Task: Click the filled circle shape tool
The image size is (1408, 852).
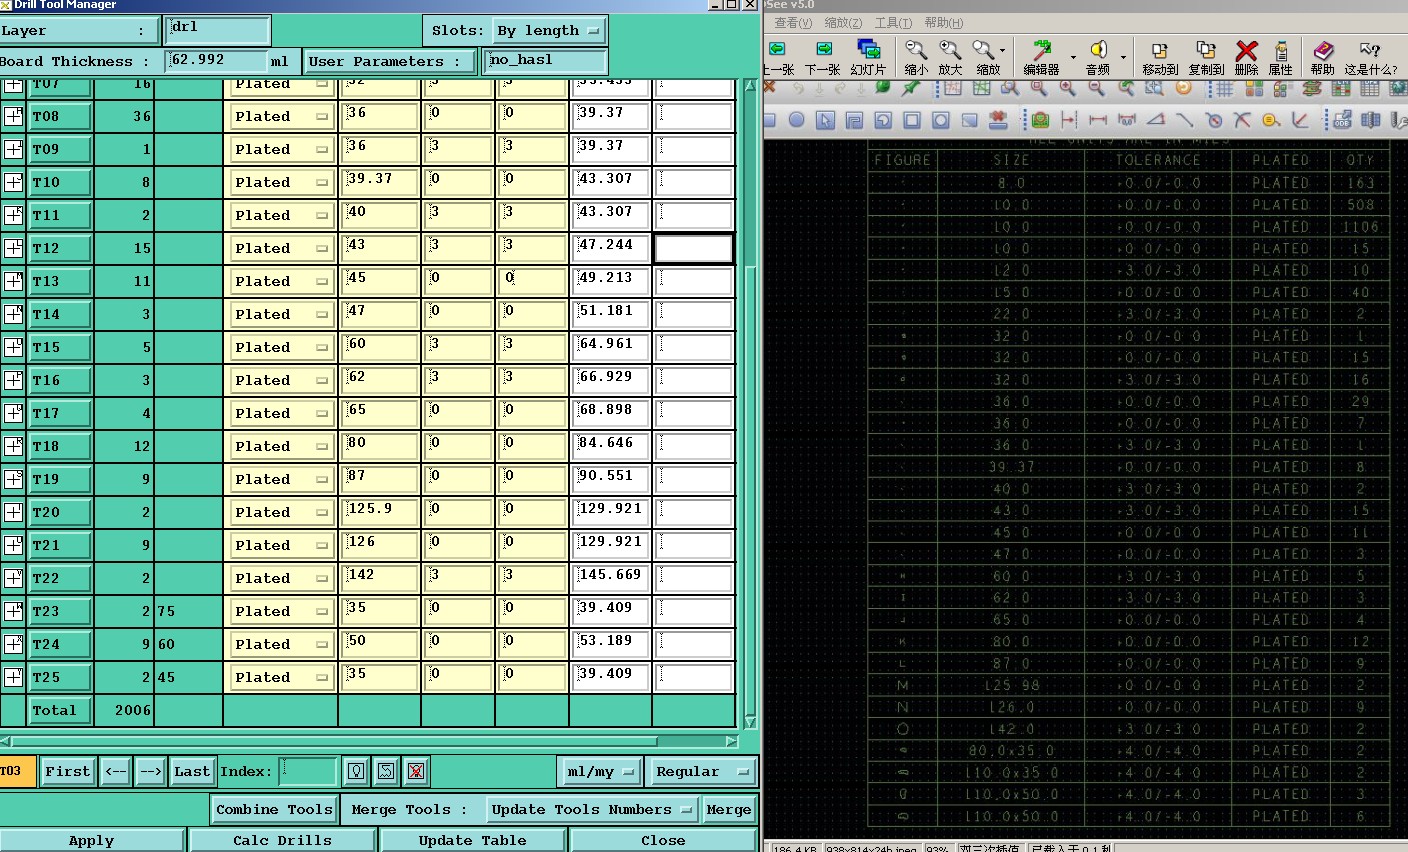Action: pyautogui.click(x=796, y=120)
